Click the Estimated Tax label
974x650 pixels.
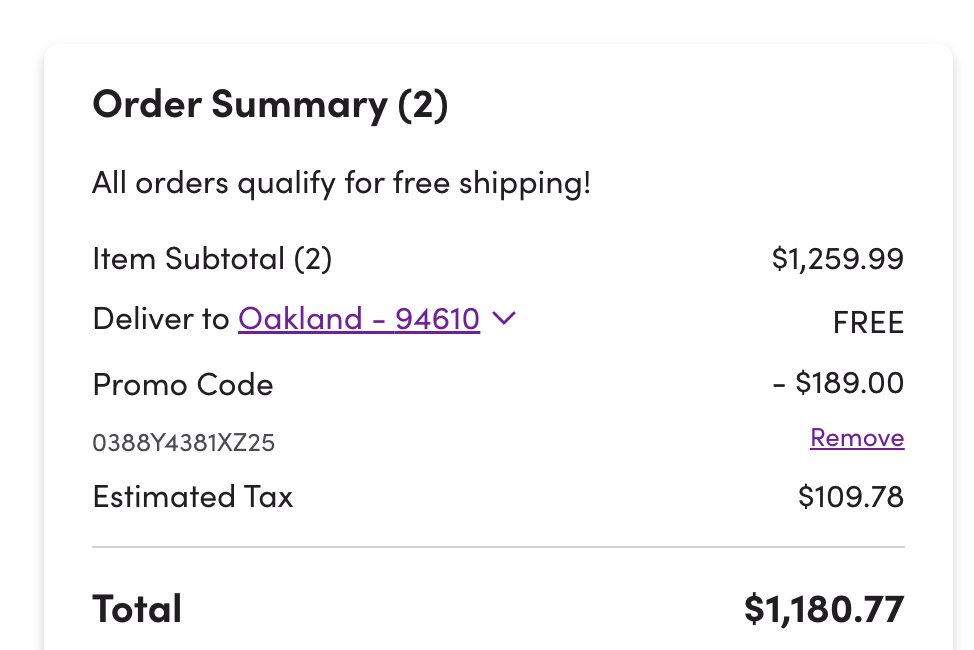pyautogui.click(x=193, y=497)
